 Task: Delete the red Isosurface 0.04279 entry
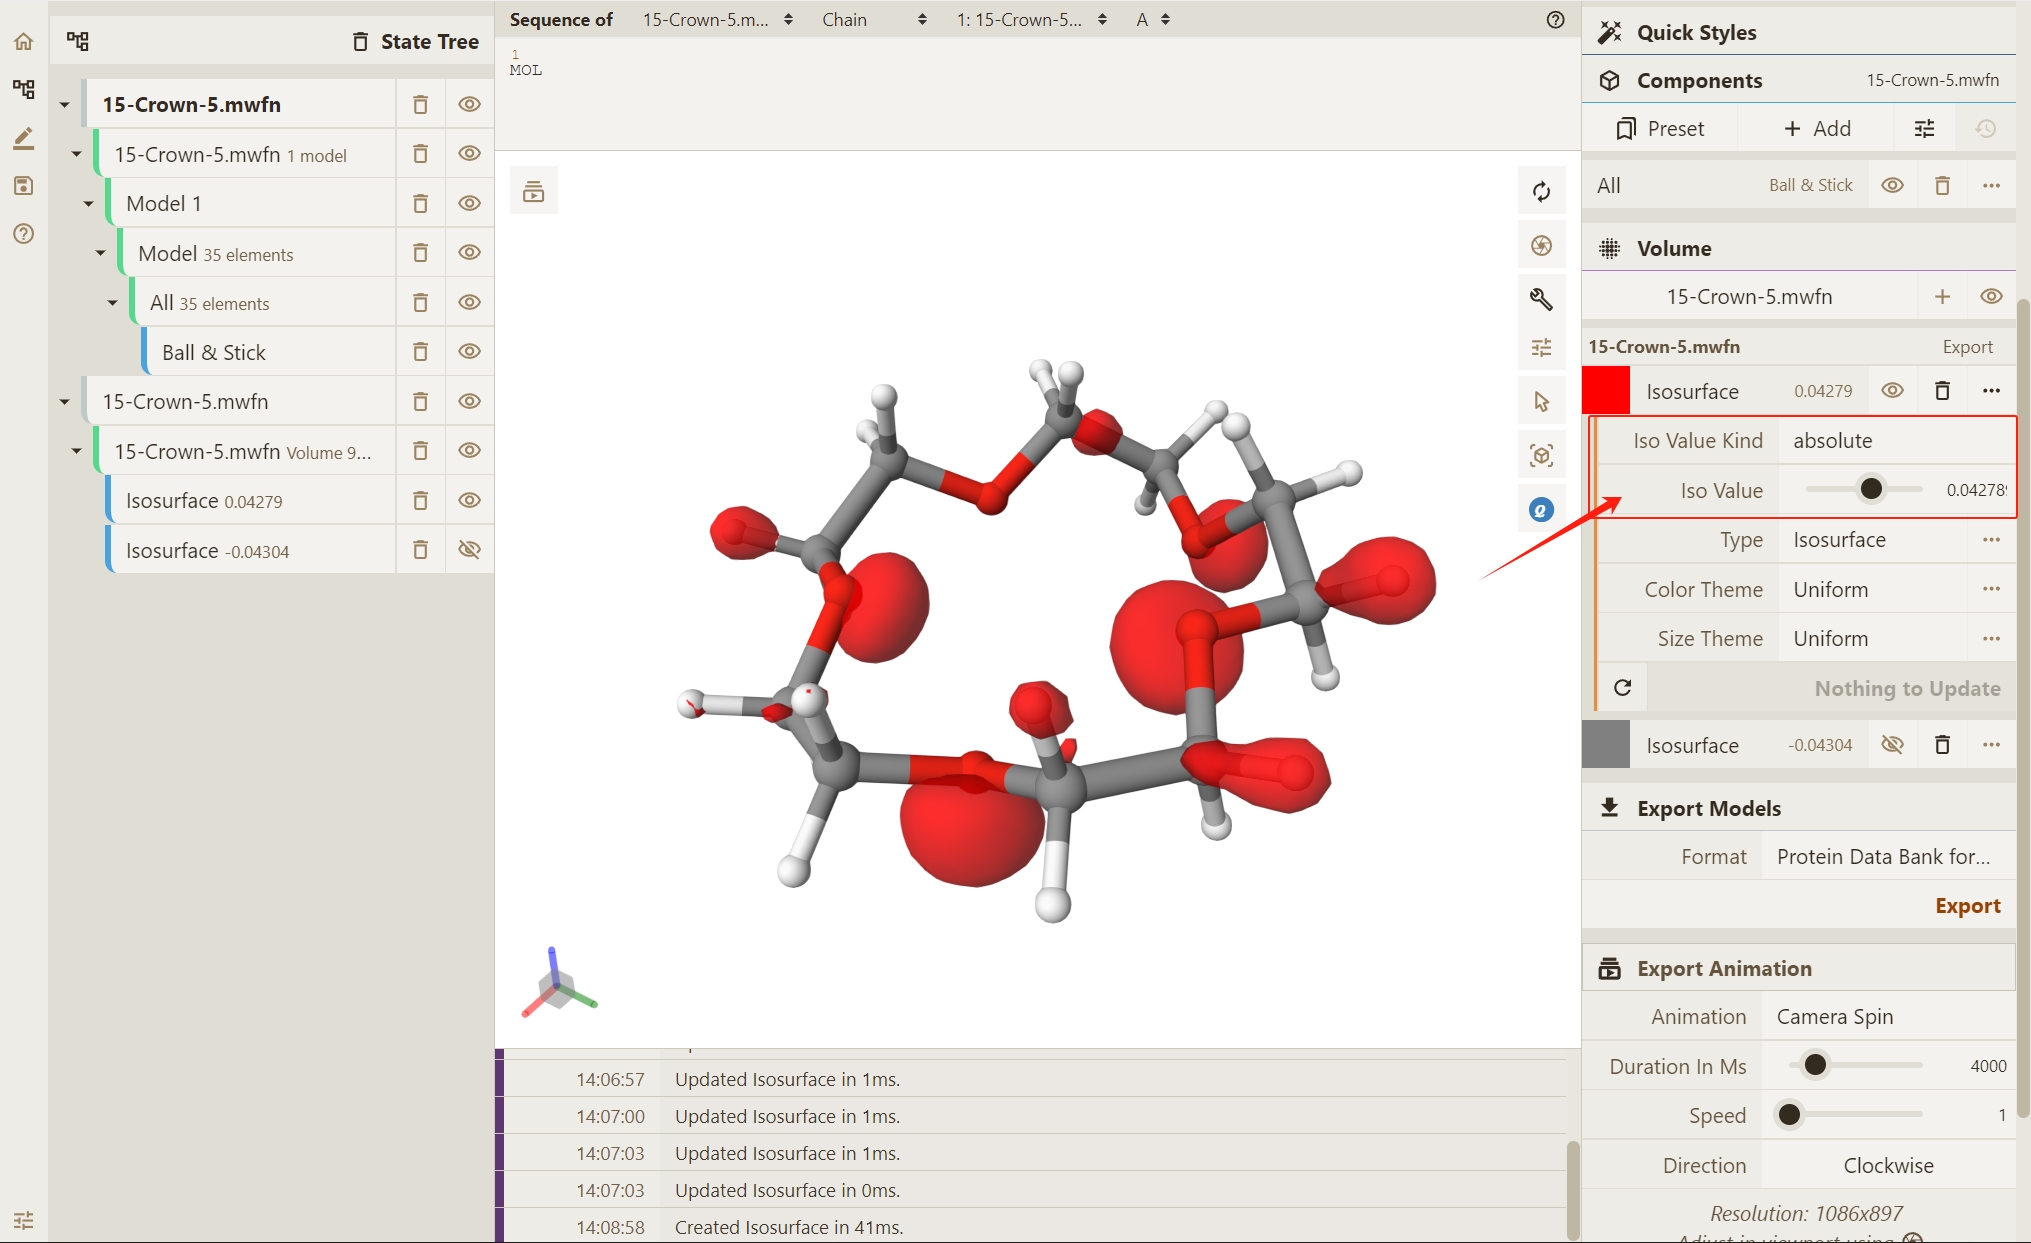tap(1942, 391)
